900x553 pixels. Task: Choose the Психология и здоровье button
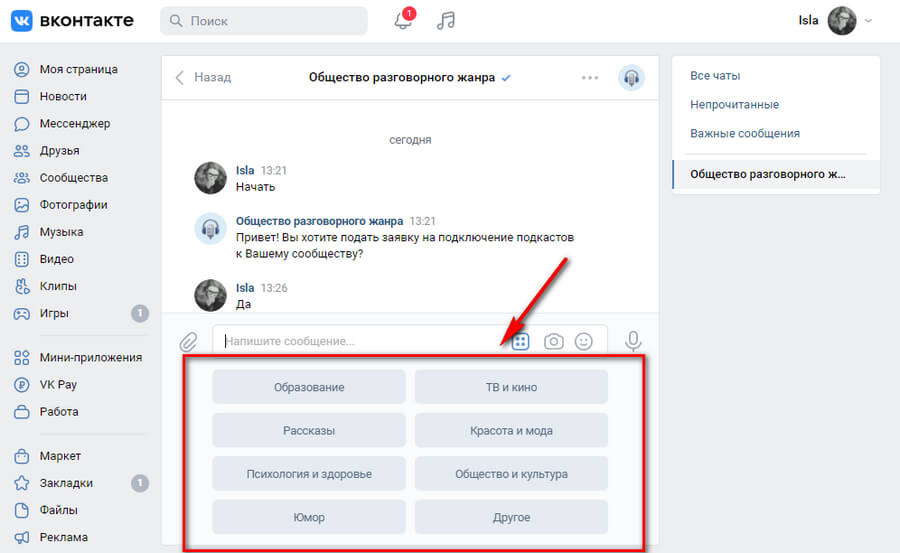(x=309, y=474)
